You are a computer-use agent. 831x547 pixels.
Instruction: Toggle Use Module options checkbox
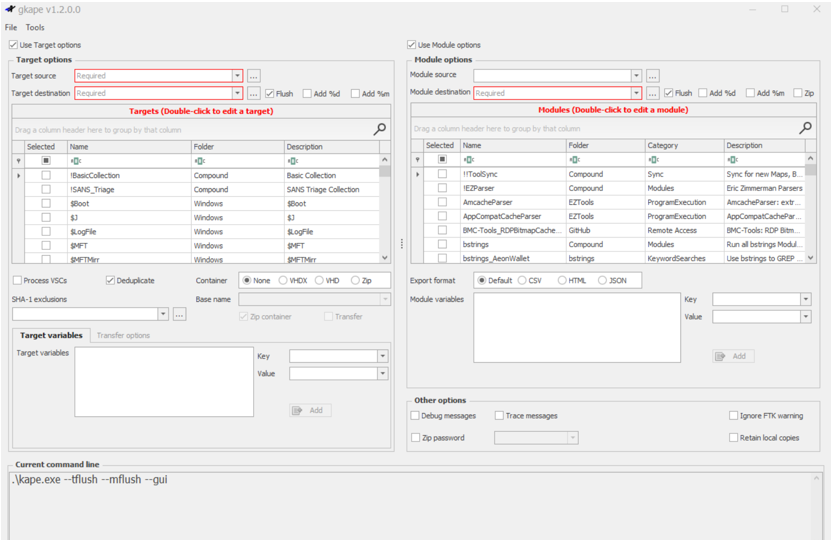pyautogui.click(x=411, y=45)
